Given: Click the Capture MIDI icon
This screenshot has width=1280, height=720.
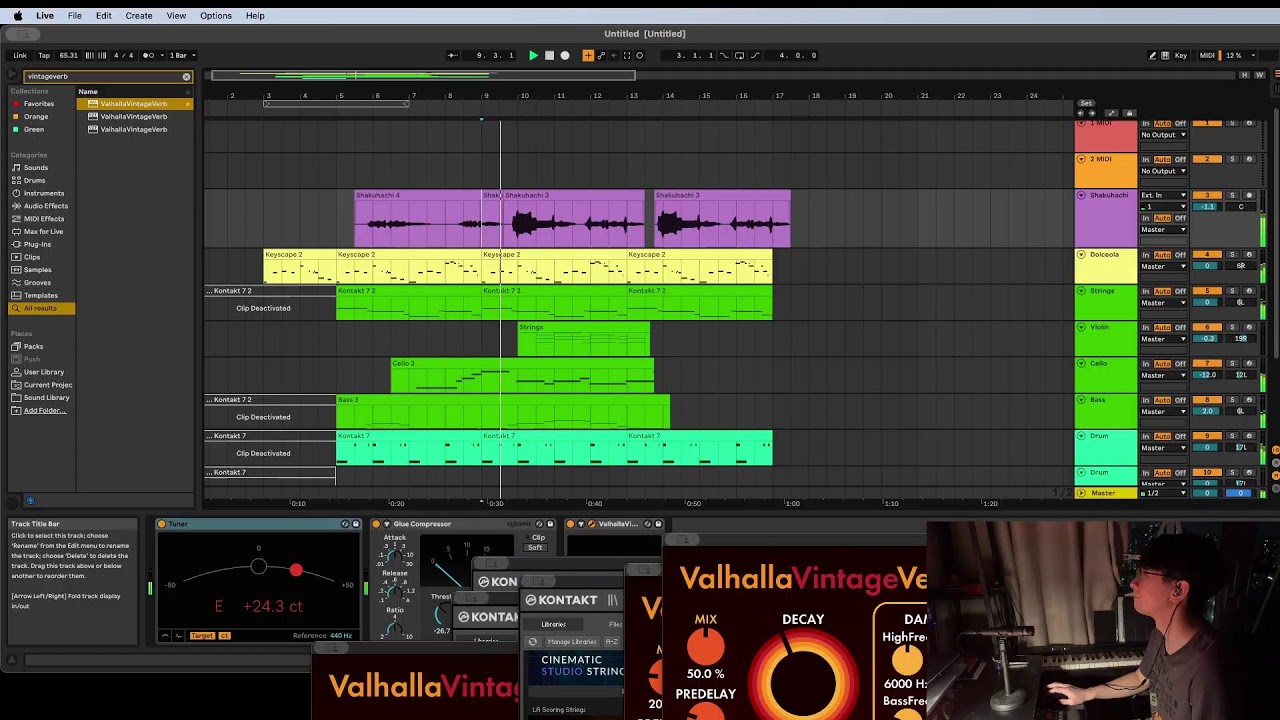Looking at the screenshot, I should pos(627,55).
